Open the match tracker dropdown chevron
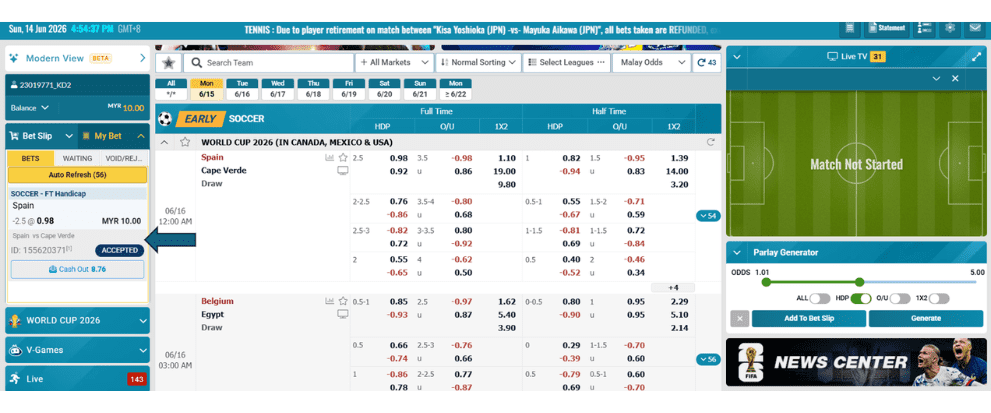This screenshot has height=413, width=991. 937,78
